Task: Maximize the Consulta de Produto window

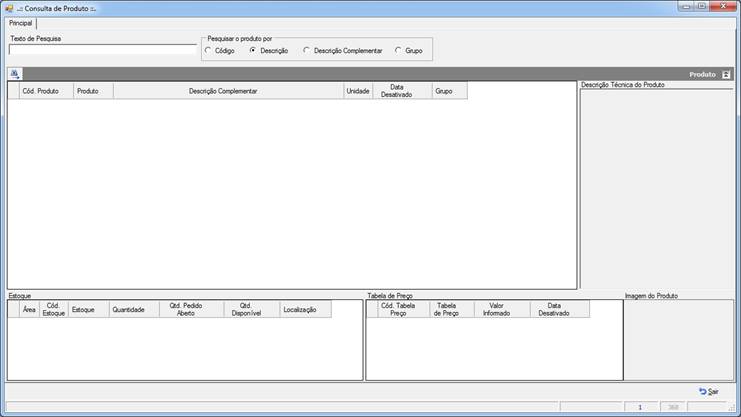Action: [x=702, y=6]
